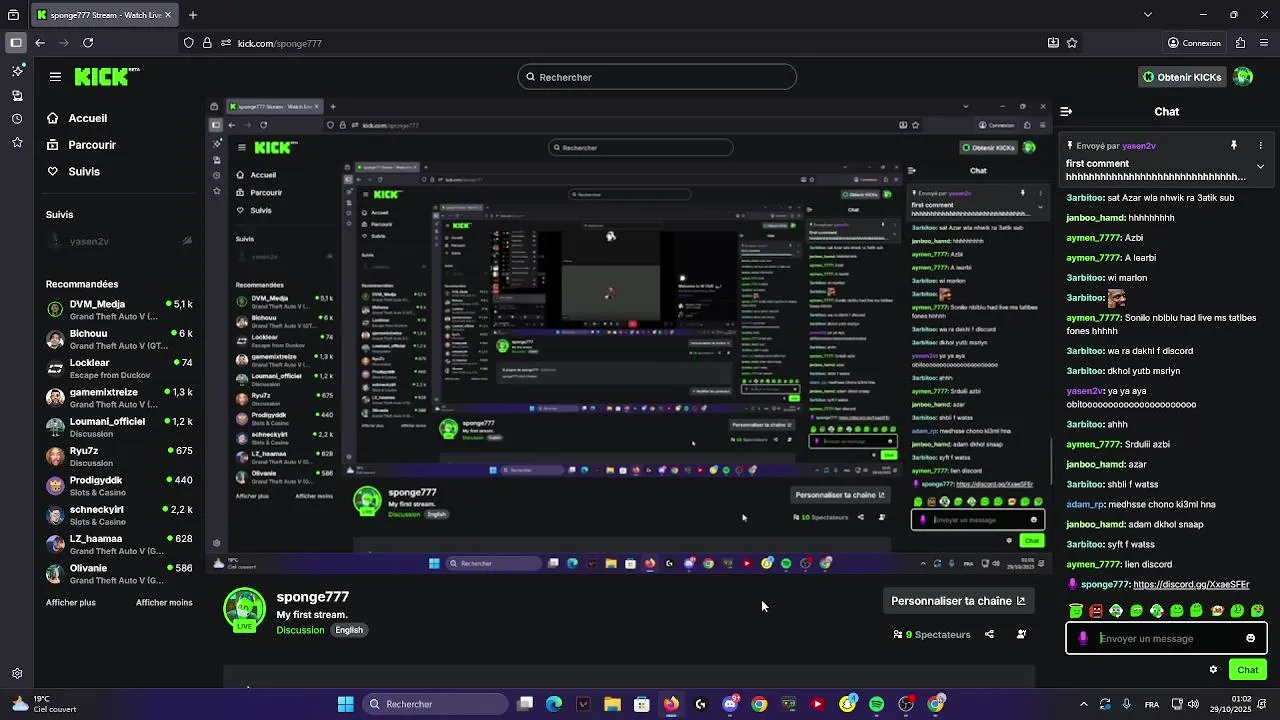Open the pinned message three-dot options

[x=1260, y=146]
